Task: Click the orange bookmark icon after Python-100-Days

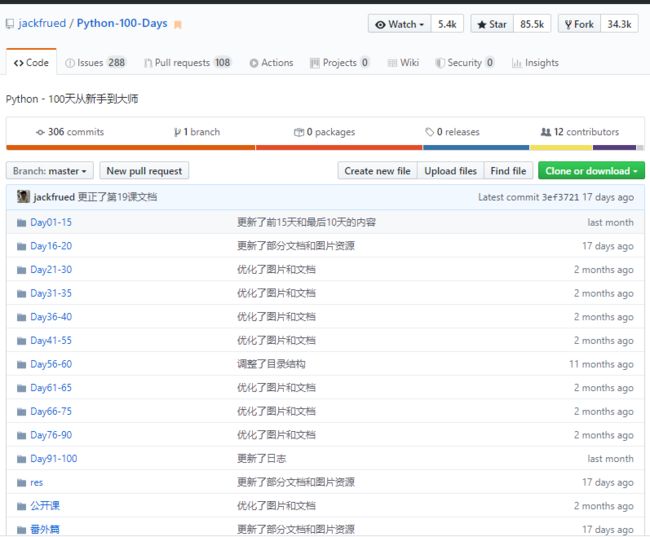Action: [x=178, y=25]
